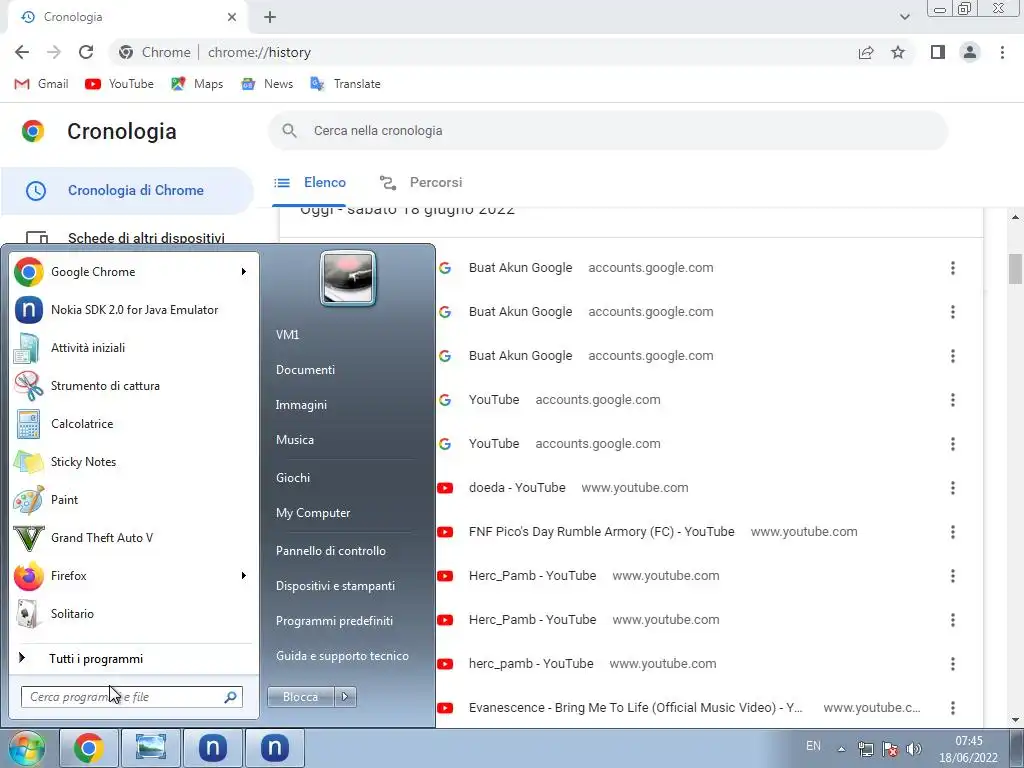Show hidden tray icons arrow
This screenshot has width=1024, height=768.
pyautogui.click(x=841, y=749)
